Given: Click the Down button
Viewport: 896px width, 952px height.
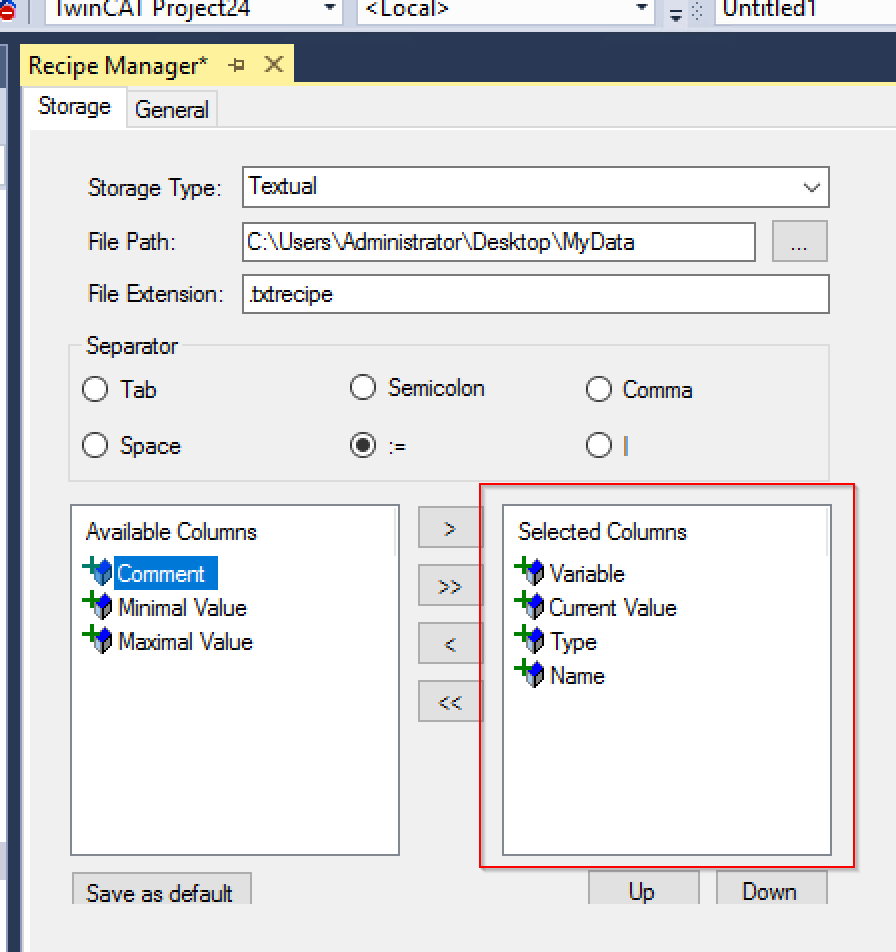Looking at the screenshot, I should coord(772,889).
